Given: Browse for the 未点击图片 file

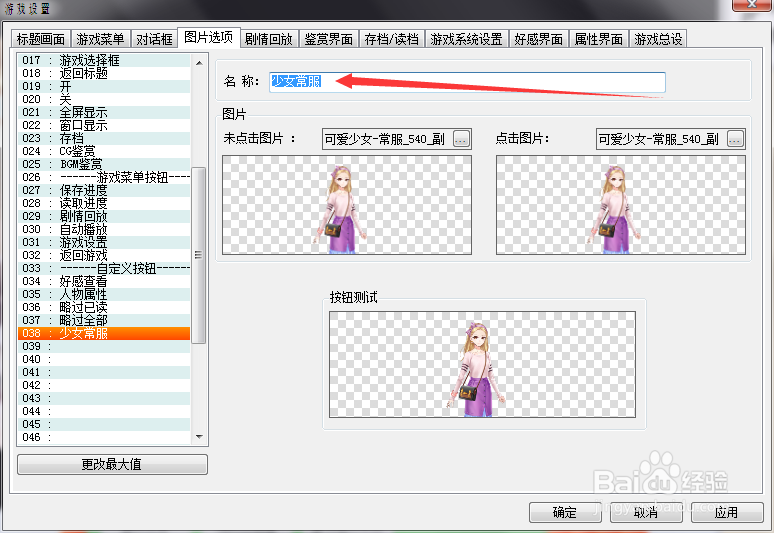Looking at the screenshot, I should click(x=461, y=140).
